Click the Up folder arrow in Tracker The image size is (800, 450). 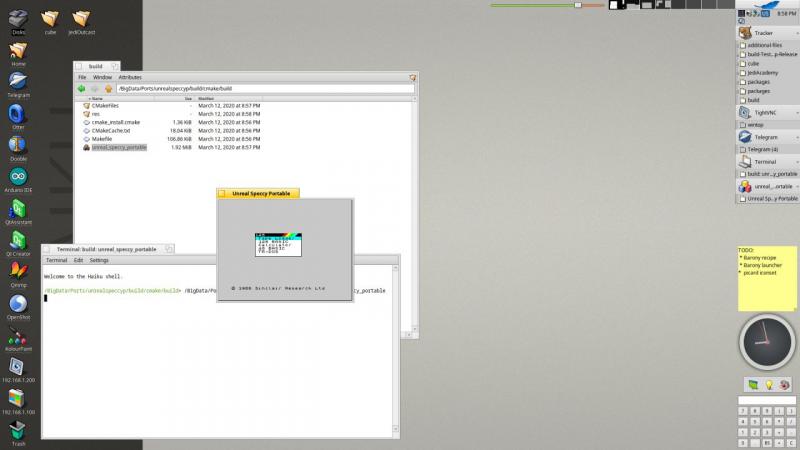point(108,88)
